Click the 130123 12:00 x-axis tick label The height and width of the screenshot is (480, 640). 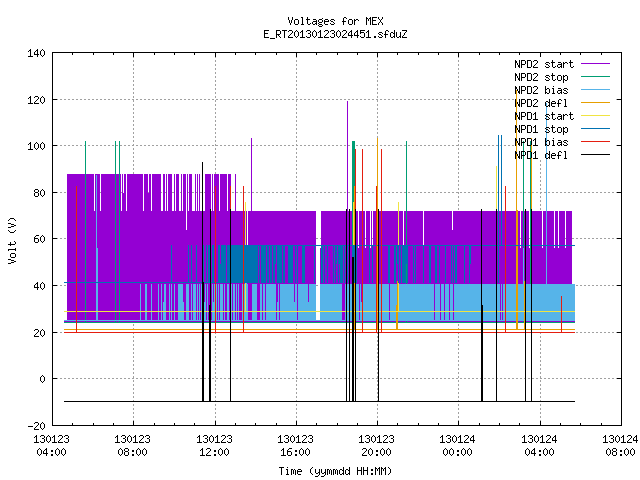214,446
